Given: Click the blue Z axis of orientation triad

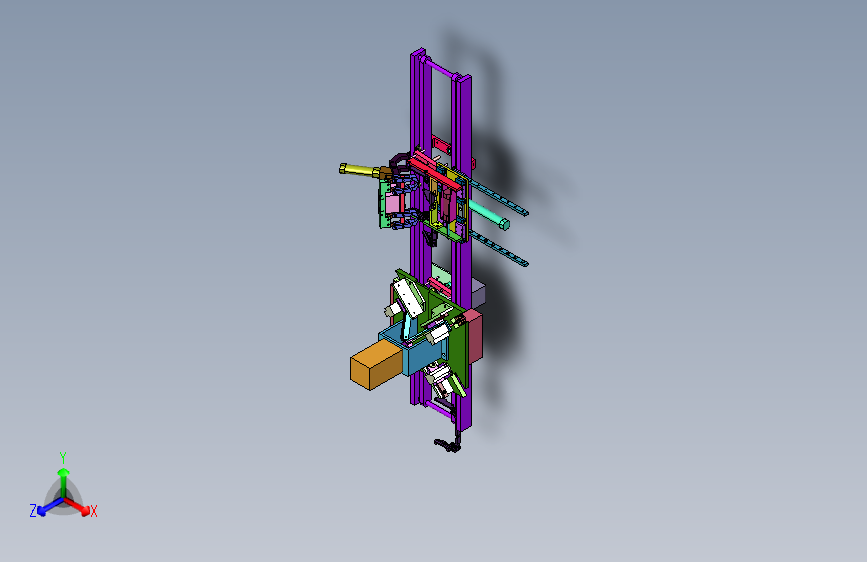Looking at the screenshot, I should click(50, 506).
